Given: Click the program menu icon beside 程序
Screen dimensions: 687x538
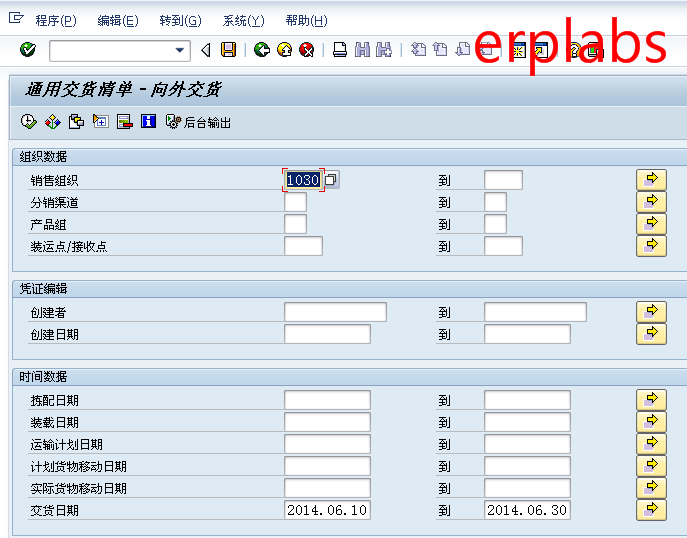Looking at the screenshot, I should pyautogui.click(x=16, y=18).
